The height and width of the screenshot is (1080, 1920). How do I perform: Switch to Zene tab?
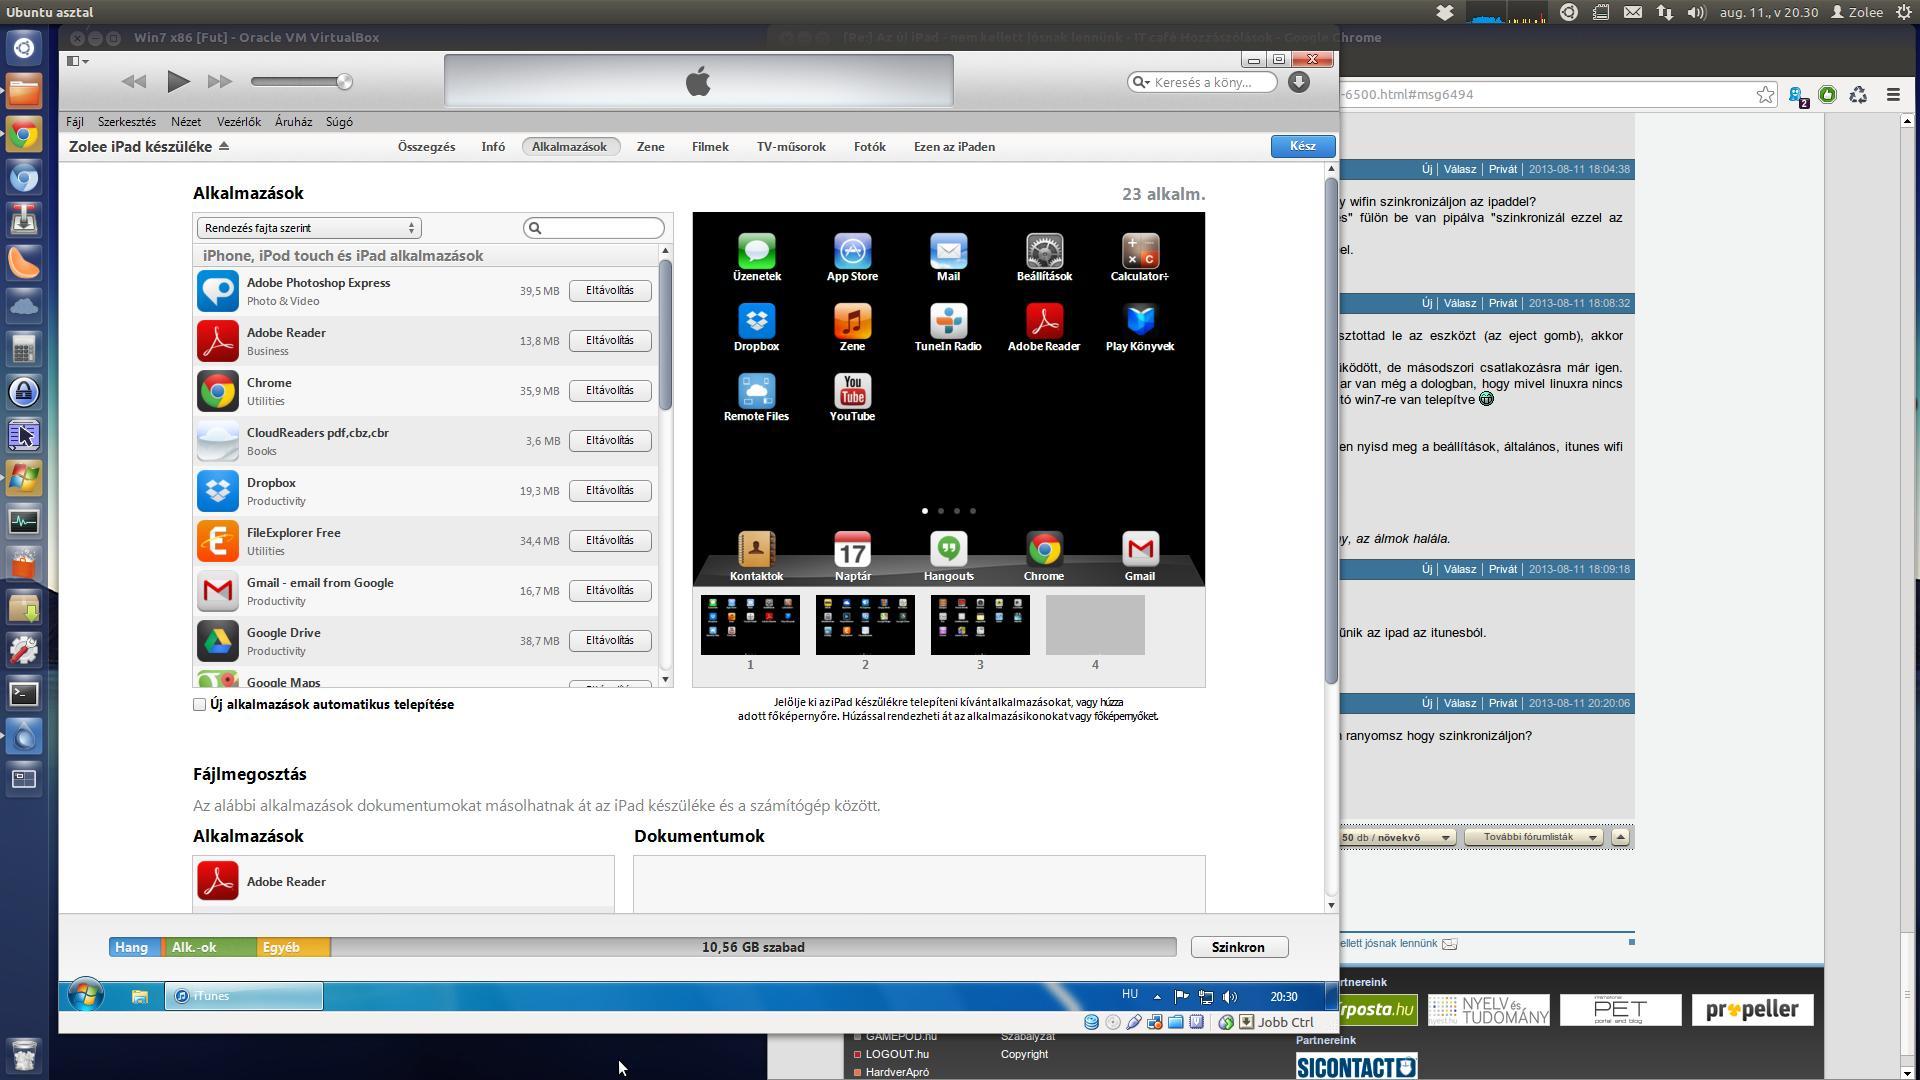click(x=650, y=146)
